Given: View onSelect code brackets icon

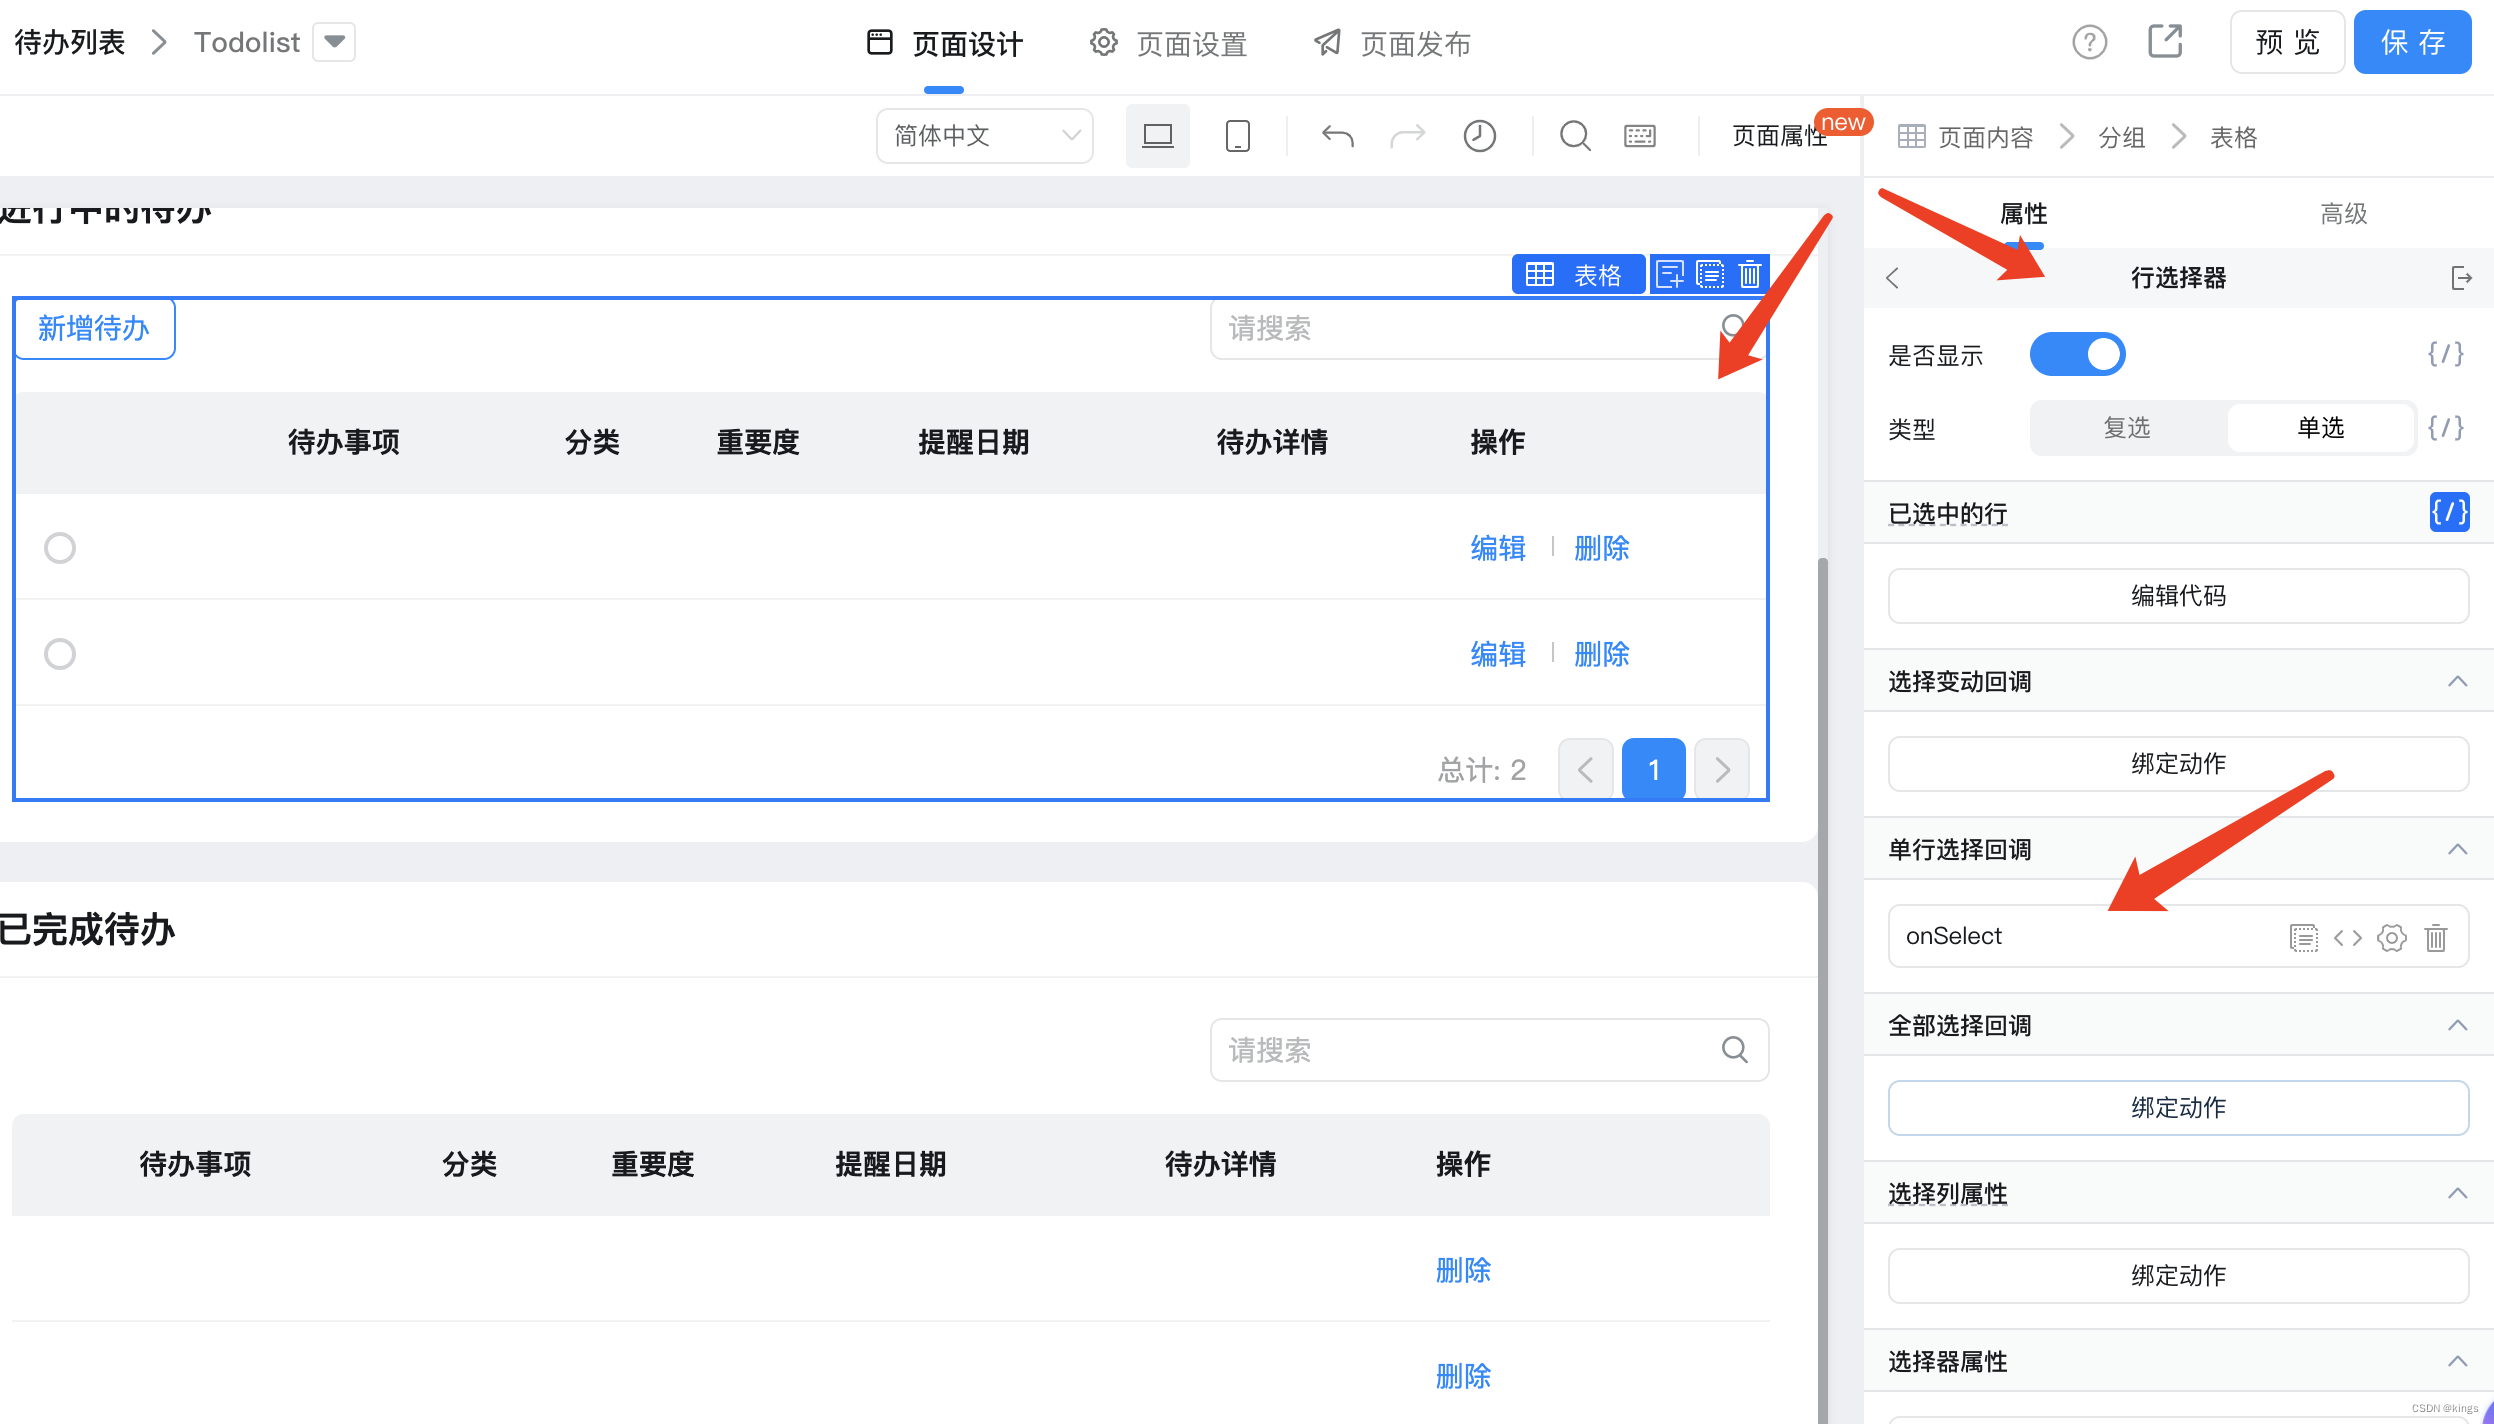Looking at the screenshot, I should [2347, 937].
